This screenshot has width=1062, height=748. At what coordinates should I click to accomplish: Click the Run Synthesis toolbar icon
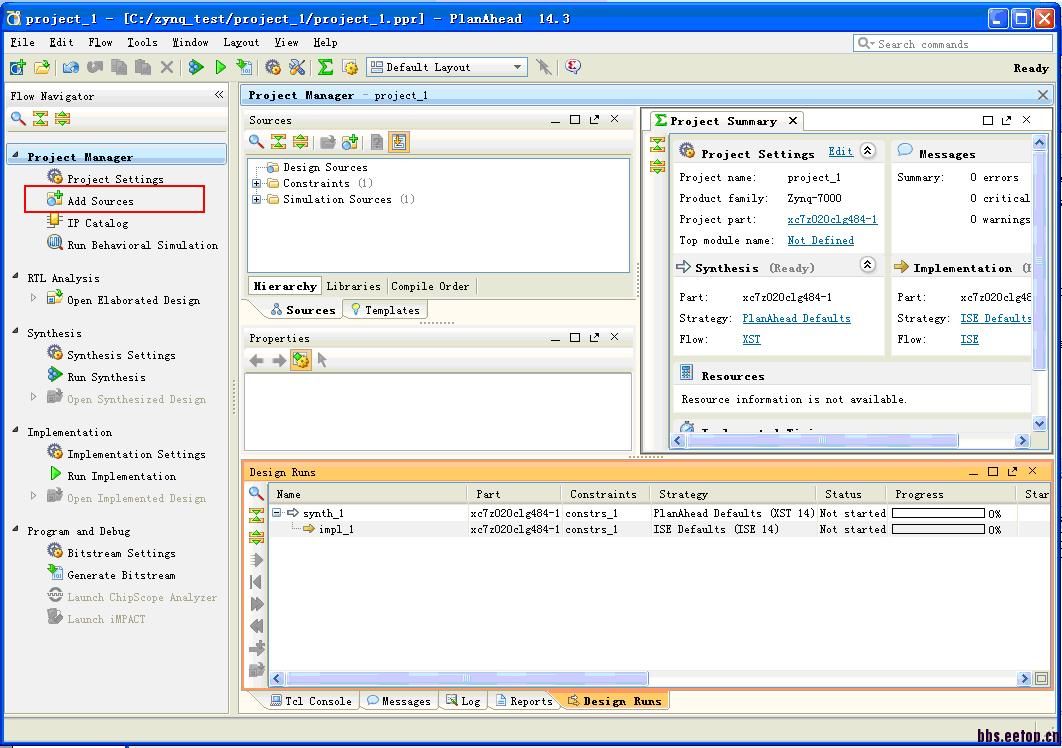[x=196, y=67]
